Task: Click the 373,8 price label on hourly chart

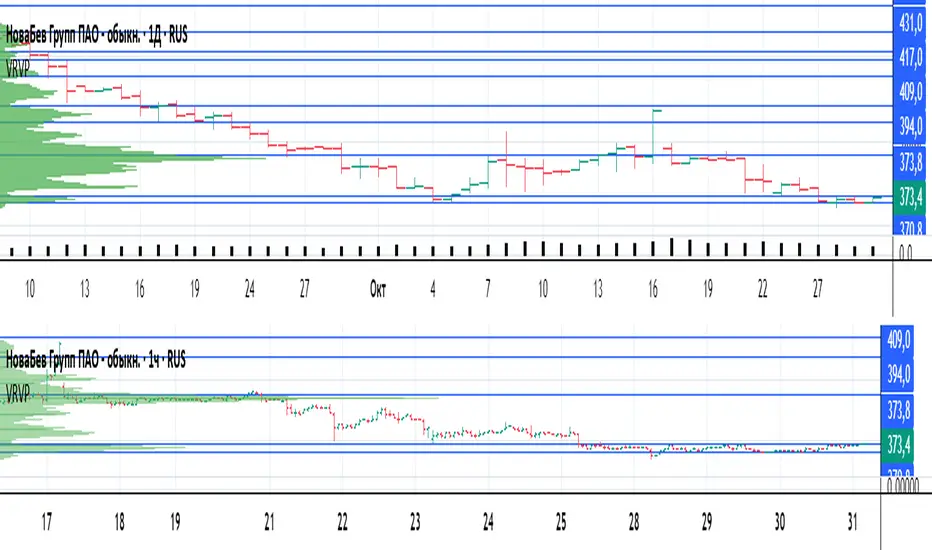Action: pyautogui.click(x=898, y=410)
